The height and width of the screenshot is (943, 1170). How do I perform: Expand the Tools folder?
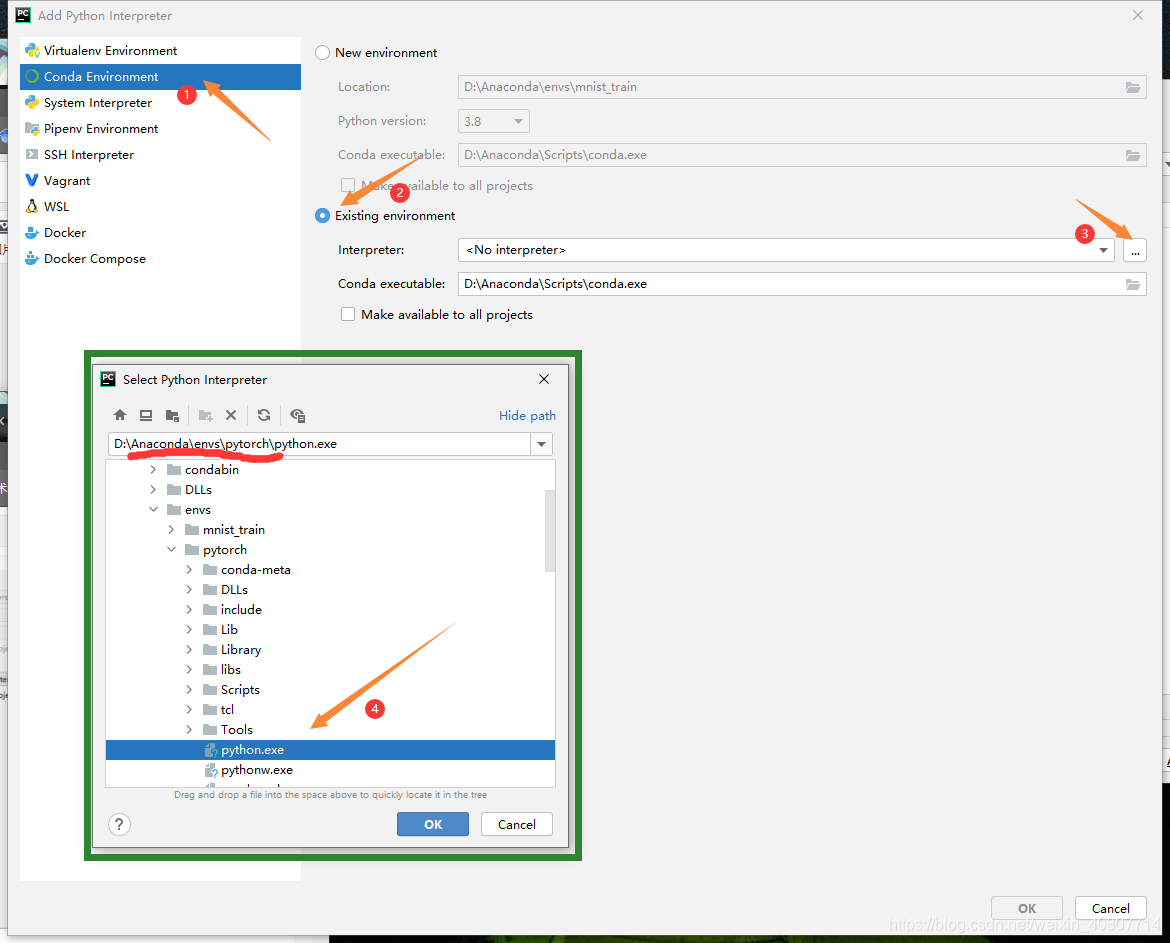(x=189, y=730)
